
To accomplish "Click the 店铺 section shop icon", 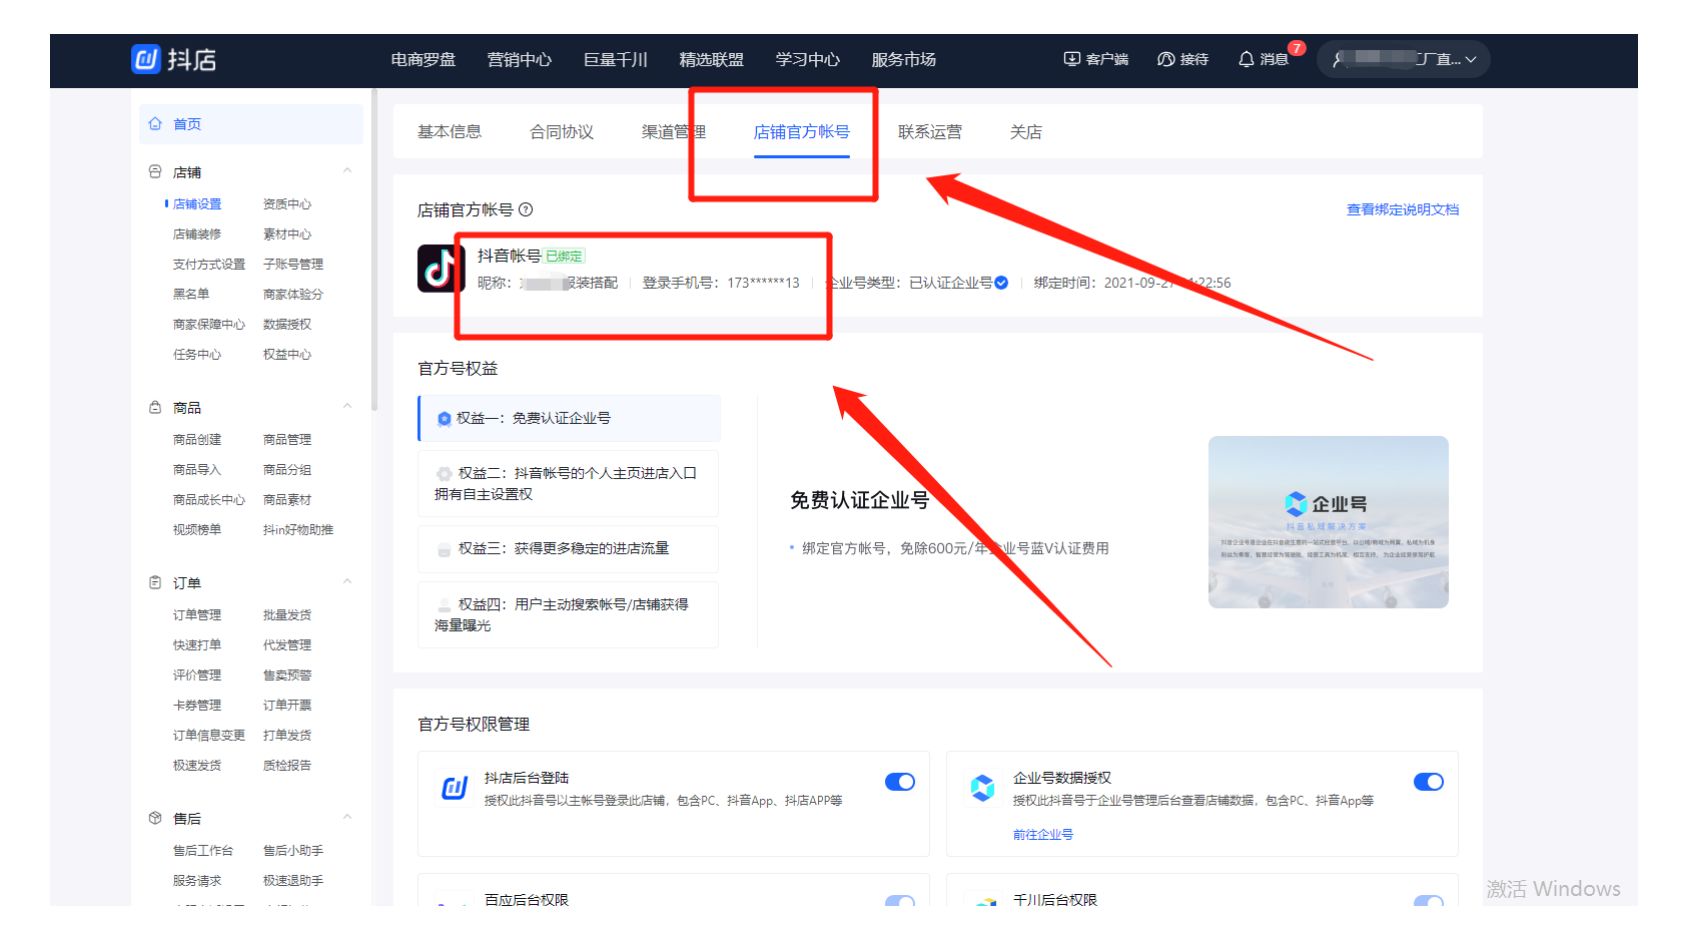I will click(x=155, y=172).
